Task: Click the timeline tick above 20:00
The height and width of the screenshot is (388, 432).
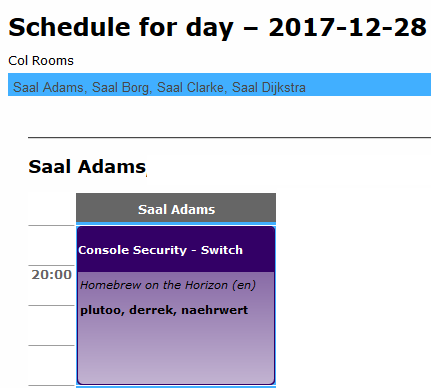Action: point(51,265)
